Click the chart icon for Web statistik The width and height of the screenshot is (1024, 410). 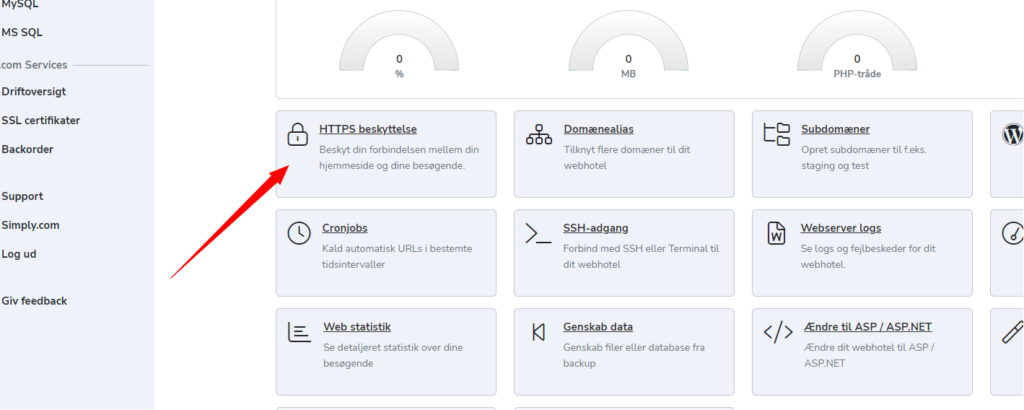point(300,332)
